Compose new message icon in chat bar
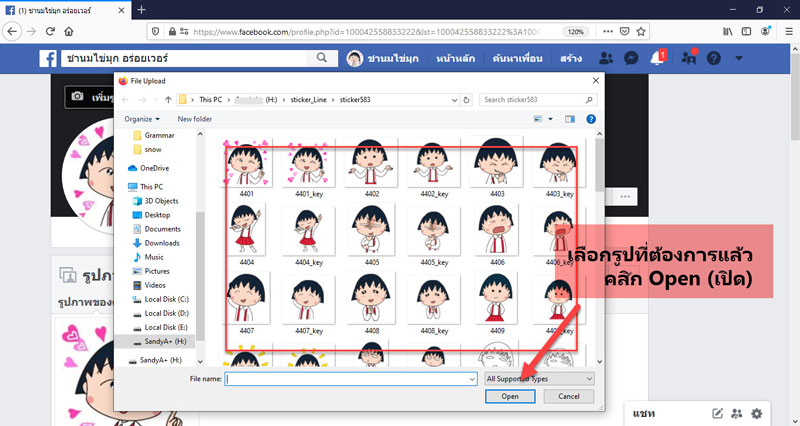Viewport: 800px width, 426px height. (718, 414)
